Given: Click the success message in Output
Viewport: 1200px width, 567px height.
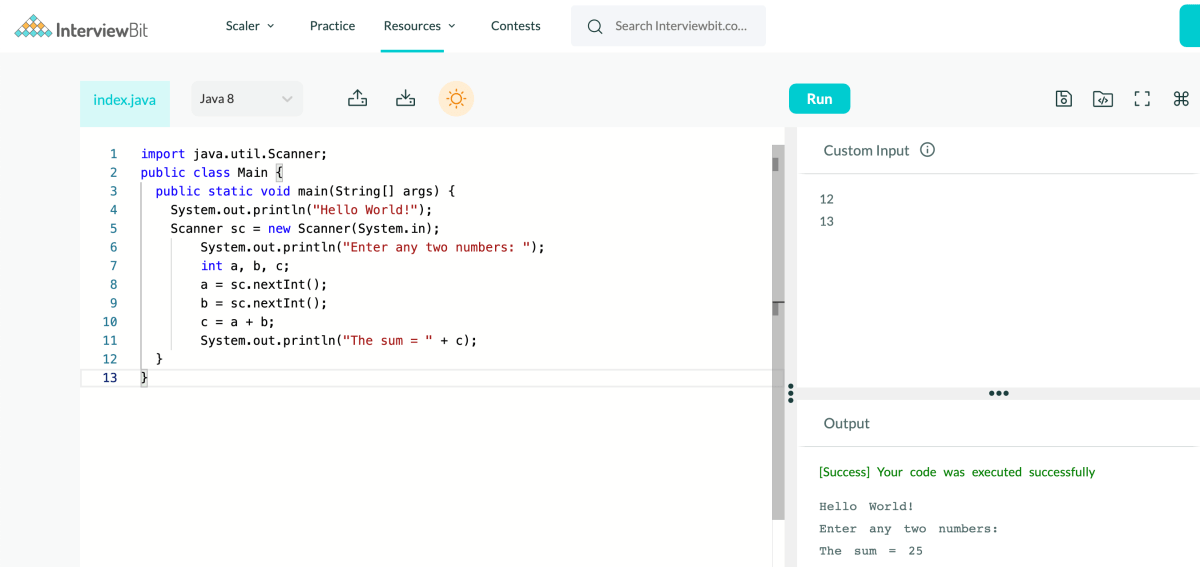Looking at the screenshot, I should click(x=957, y=472).
